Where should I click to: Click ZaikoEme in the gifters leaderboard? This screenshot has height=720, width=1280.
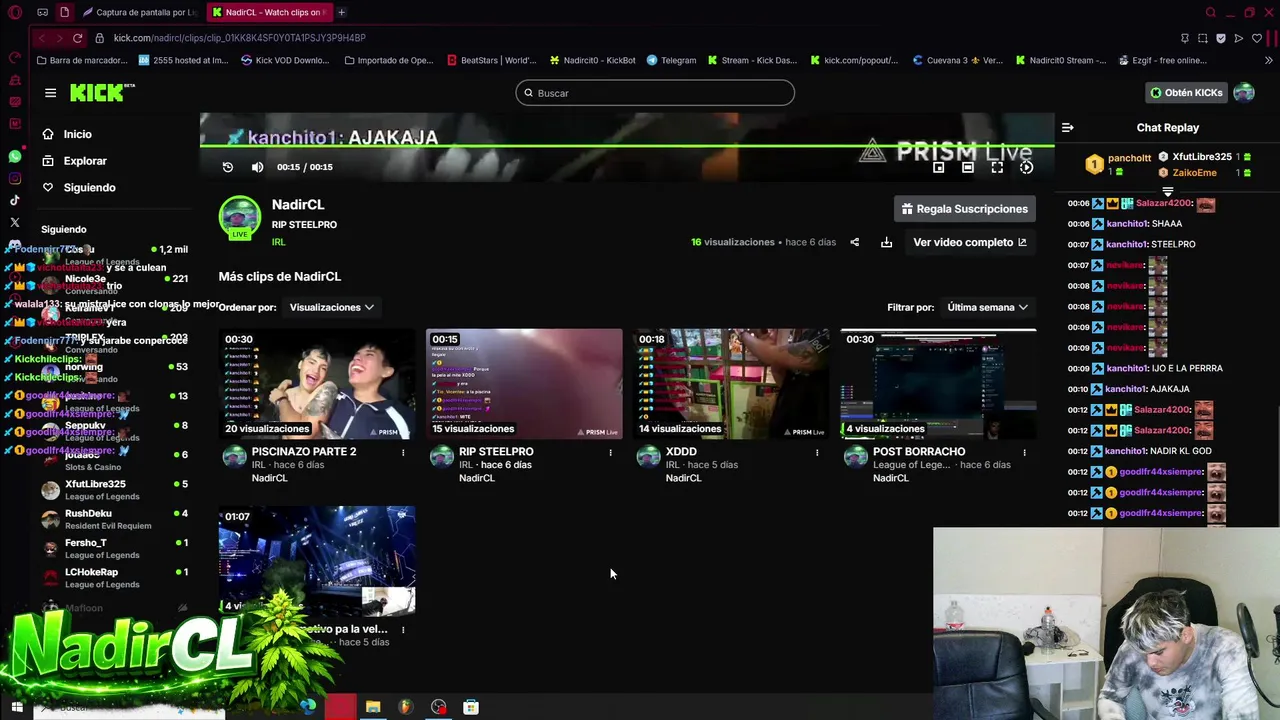[1194, 173]
